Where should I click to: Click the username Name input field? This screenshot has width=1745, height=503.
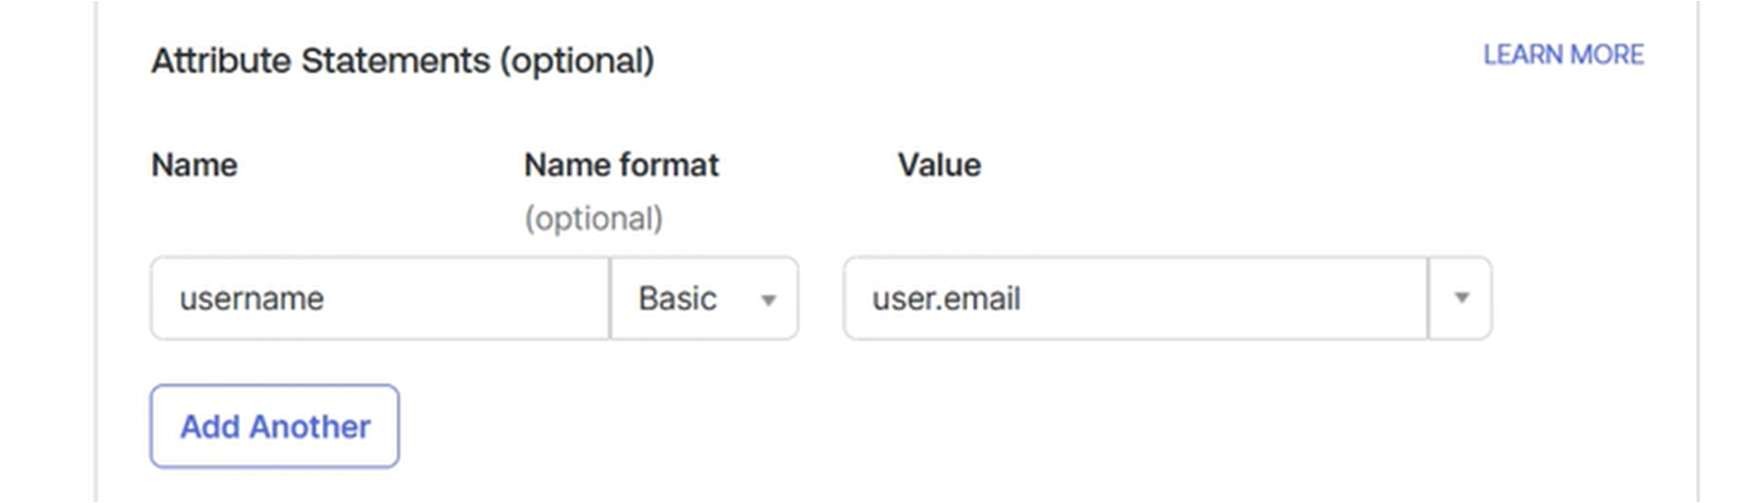point(380,298)
